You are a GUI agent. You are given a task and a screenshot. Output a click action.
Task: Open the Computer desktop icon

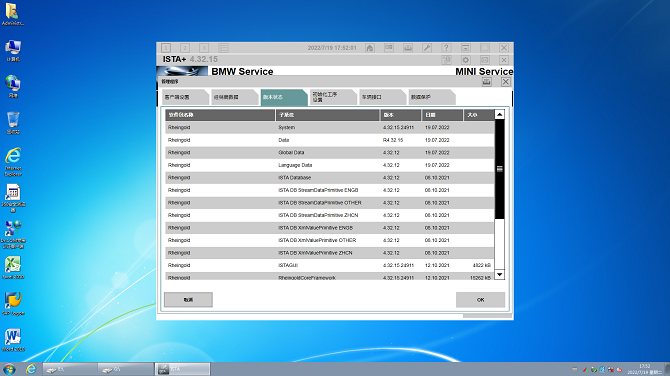[13, 50]
